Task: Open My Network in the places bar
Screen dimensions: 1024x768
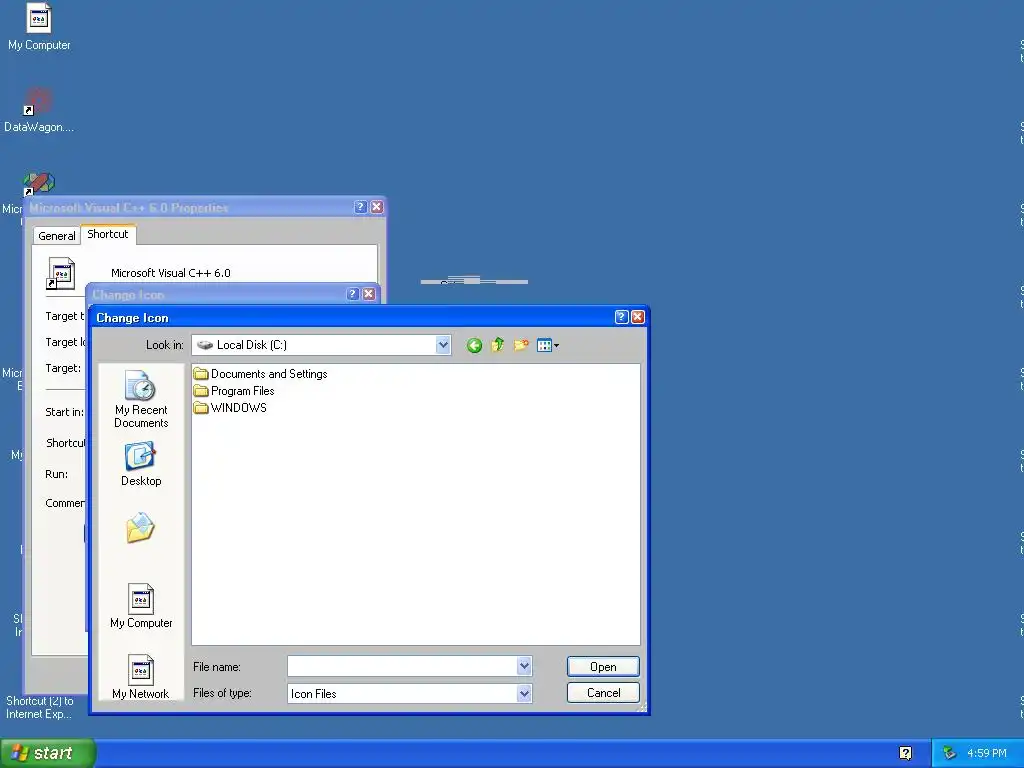Action: point(140,677)
